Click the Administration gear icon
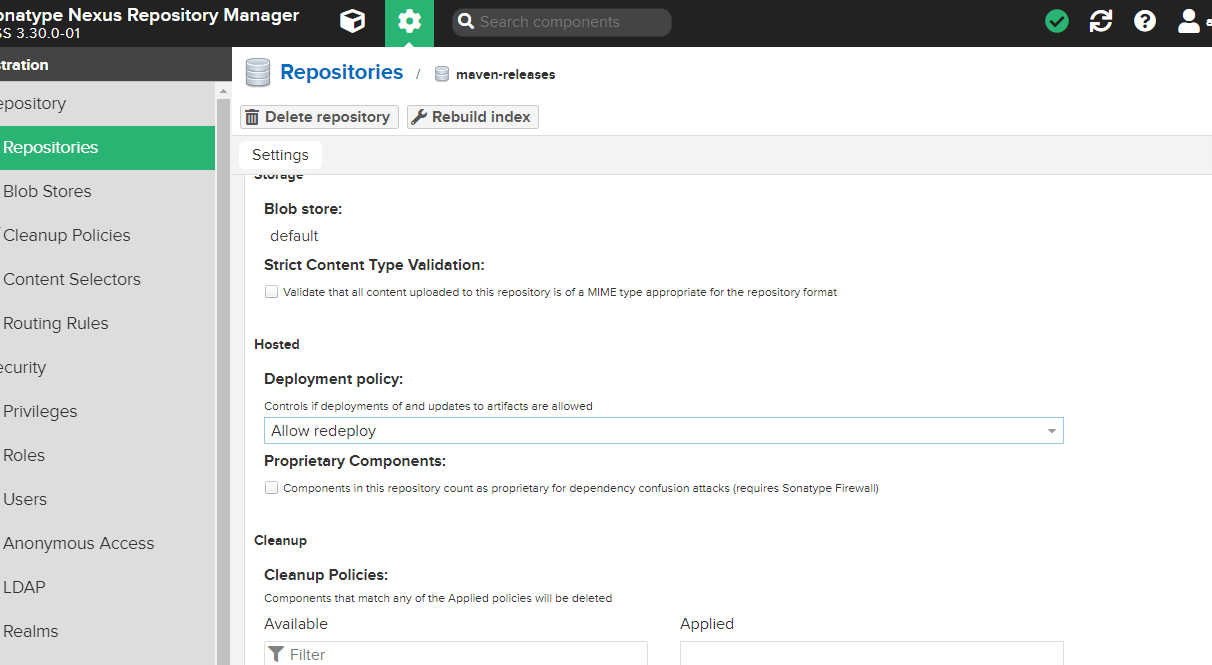Image resolution: width=1212 pixels, height=665 pixels. point(409,22)
